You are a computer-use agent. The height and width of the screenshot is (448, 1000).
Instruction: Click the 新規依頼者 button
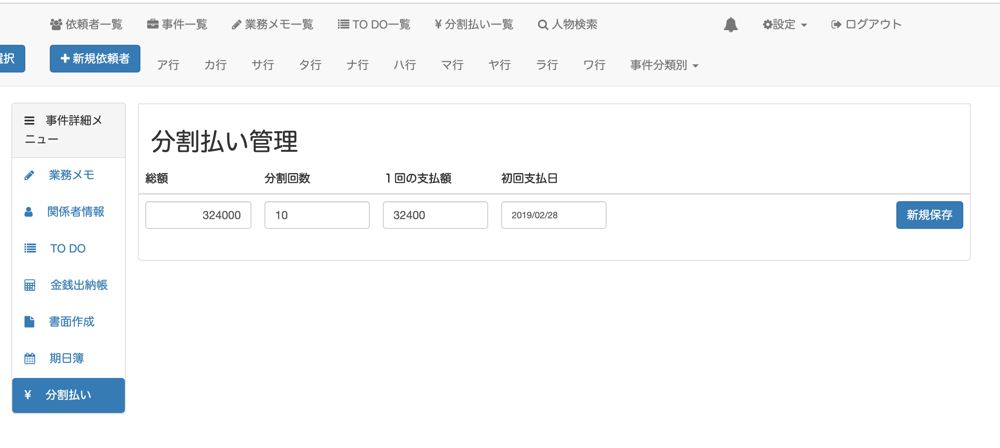(x=95, y=59)
